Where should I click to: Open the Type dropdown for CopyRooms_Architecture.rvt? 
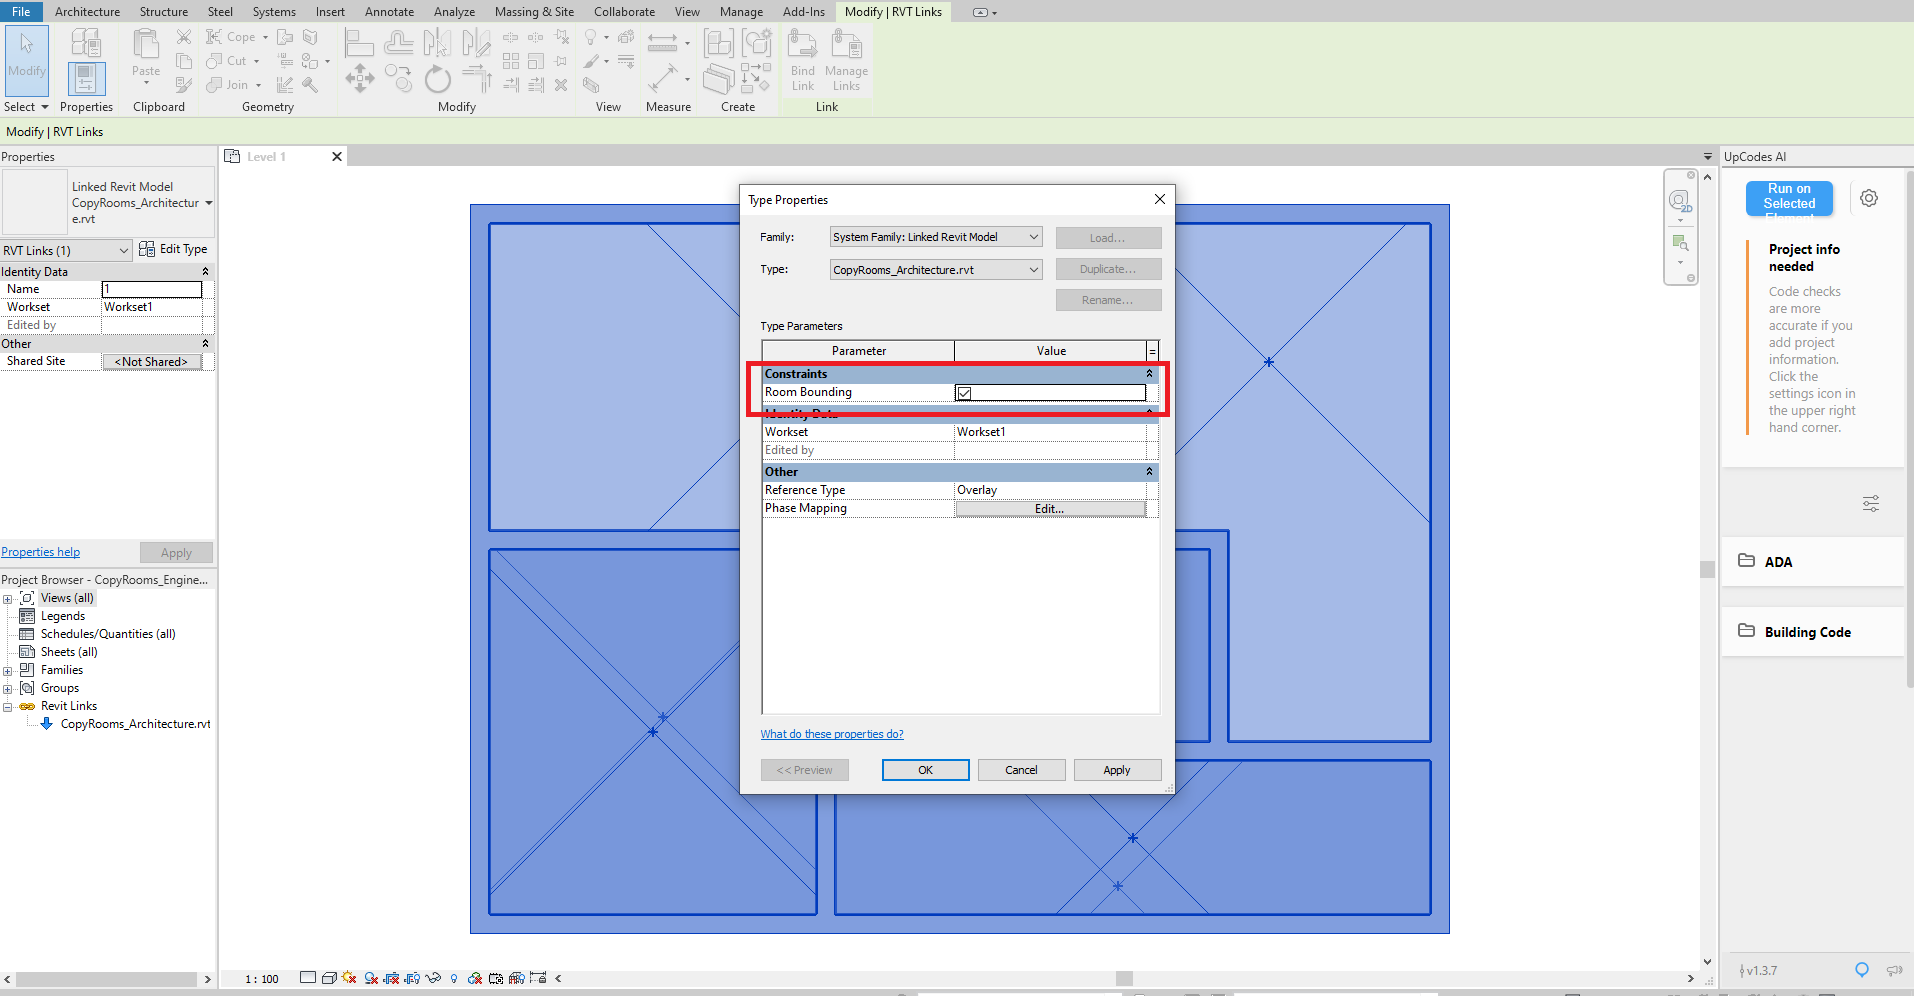coord(1033,269)
